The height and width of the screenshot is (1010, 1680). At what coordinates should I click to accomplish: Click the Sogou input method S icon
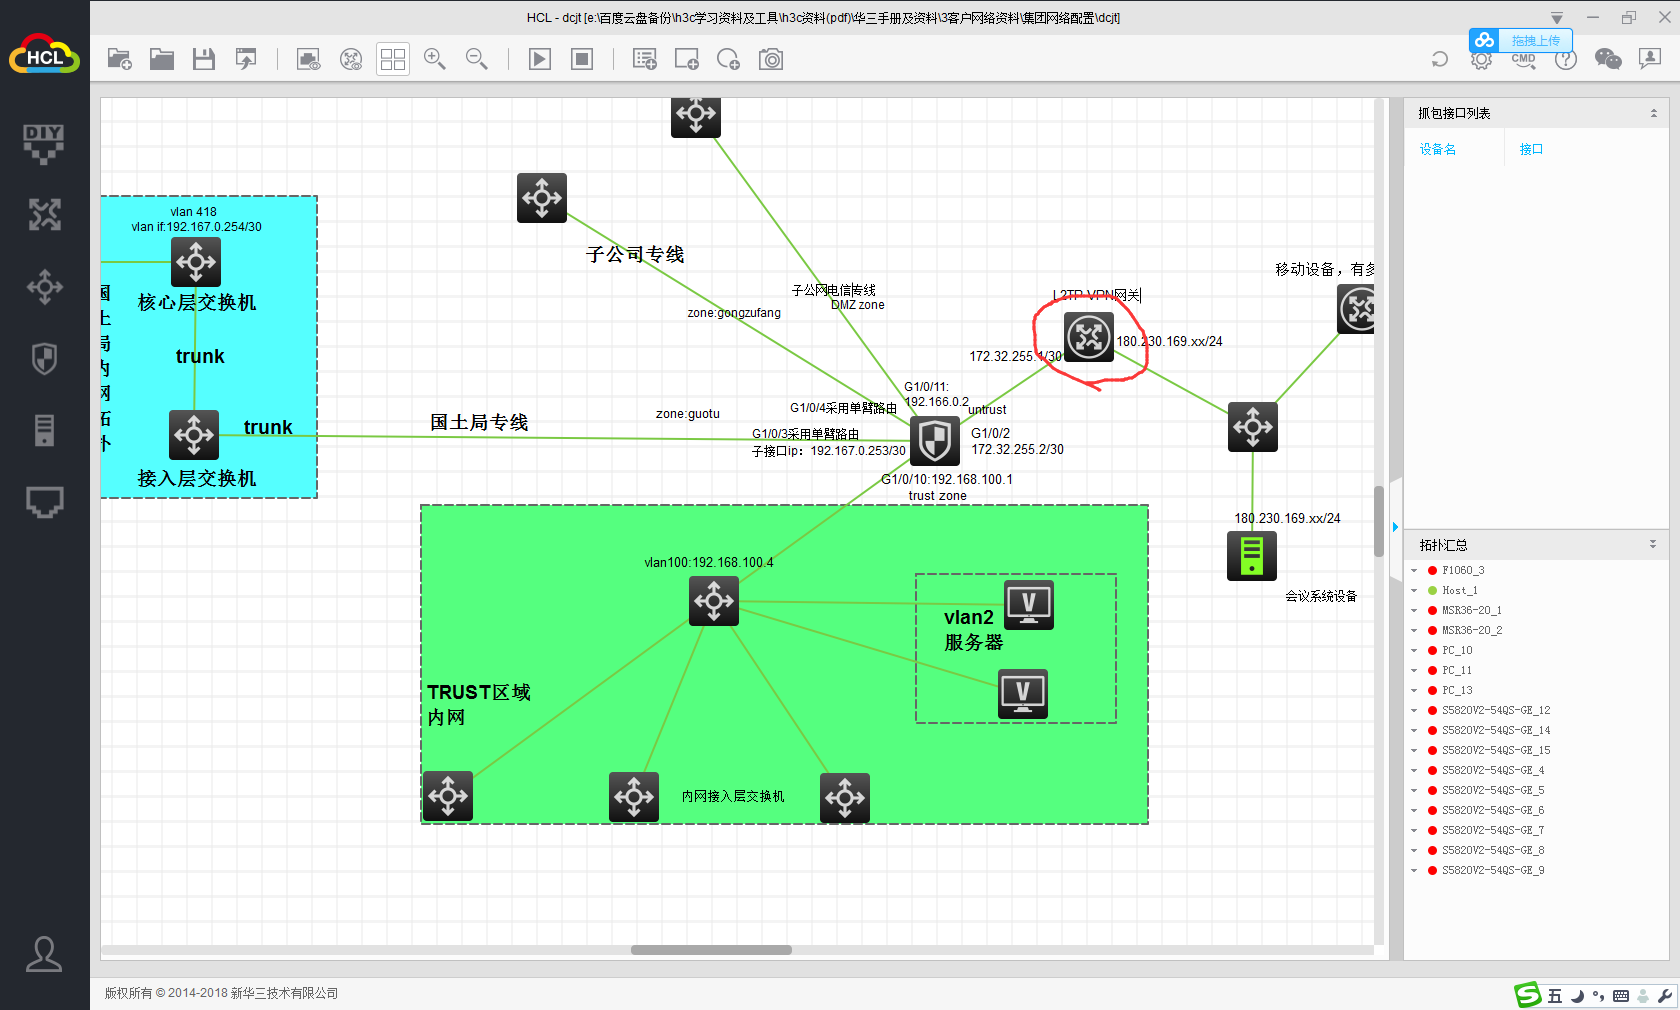[x=1527, y=995]
